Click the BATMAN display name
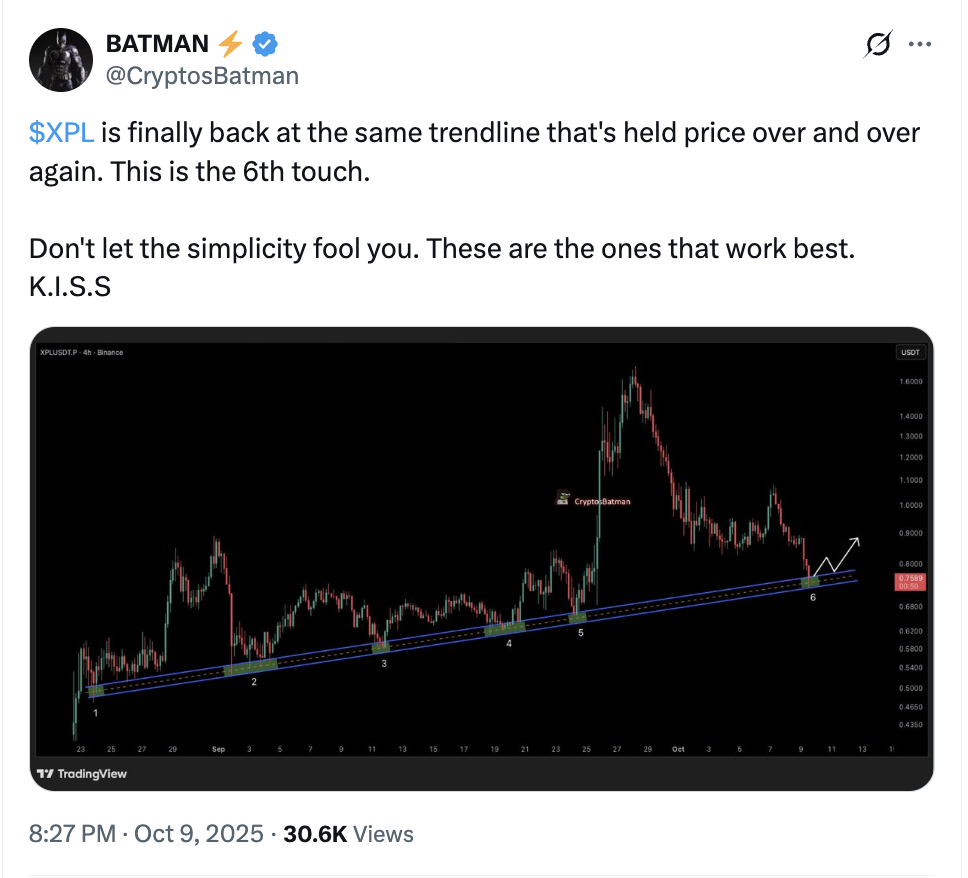Image resolution: width=968 pixels, height=878 pixels. tap(157, 43)
